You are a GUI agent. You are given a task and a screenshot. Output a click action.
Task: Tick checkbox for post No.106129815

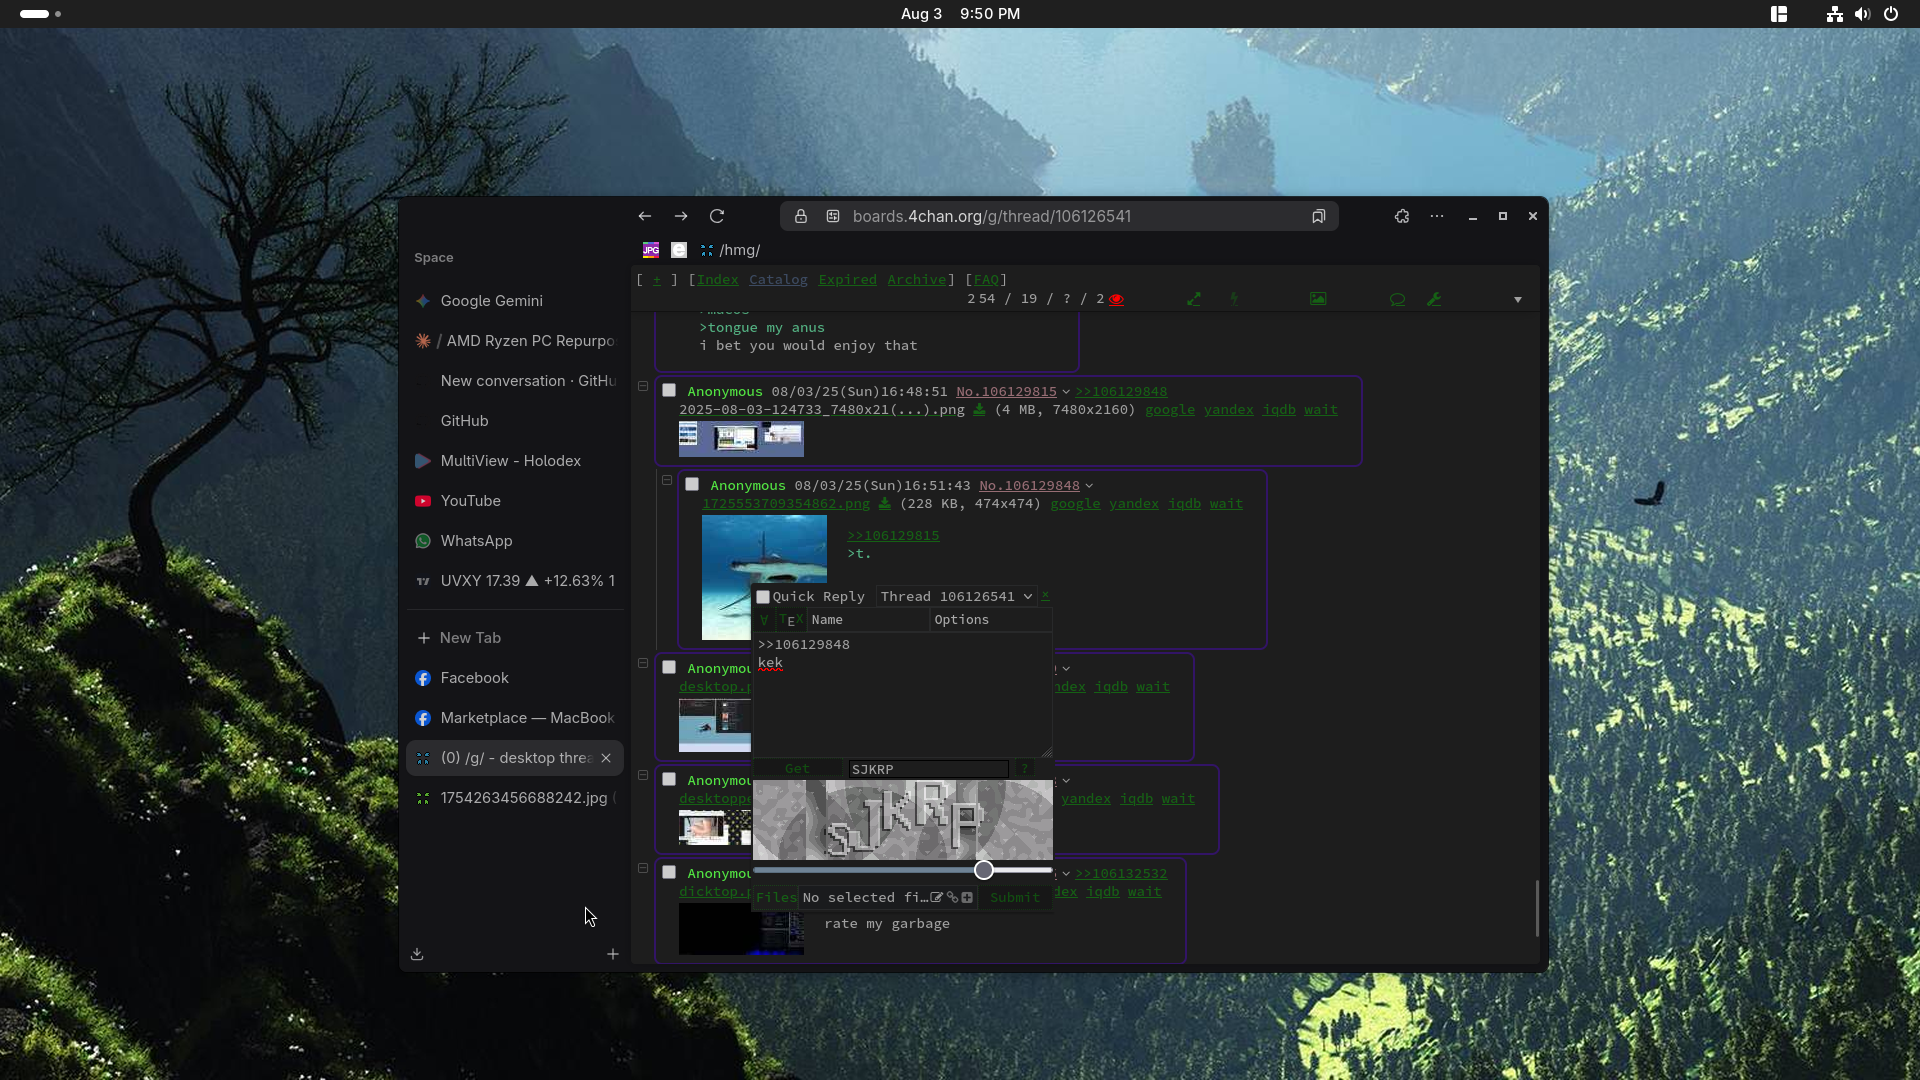pyautogui.click(x=669, y=391)
